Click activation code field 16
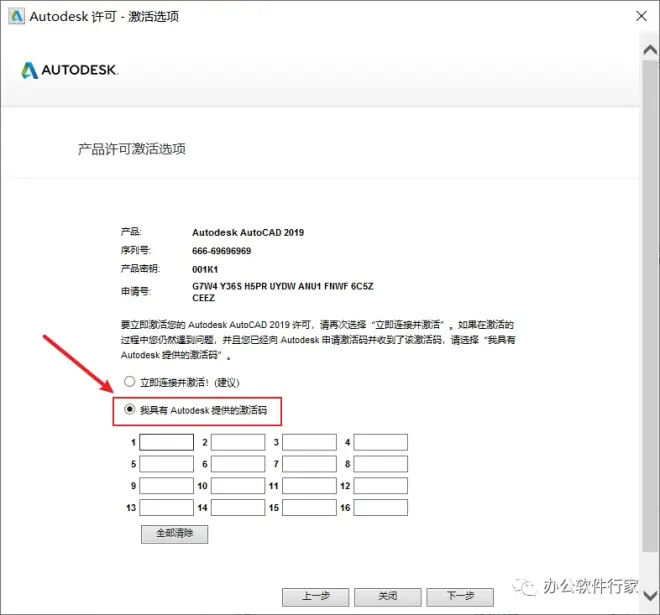This screenshot has width=660, height=615. pos(381,508)
